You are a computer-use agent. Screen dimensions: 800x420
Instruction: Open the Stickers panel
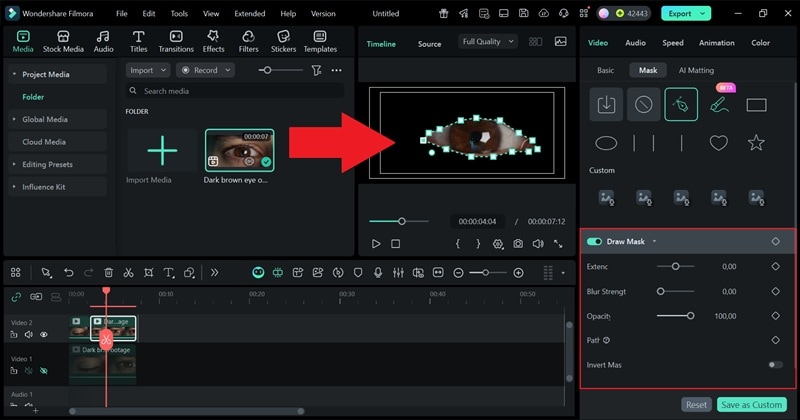pyautogui.click(x=283, y=41)
